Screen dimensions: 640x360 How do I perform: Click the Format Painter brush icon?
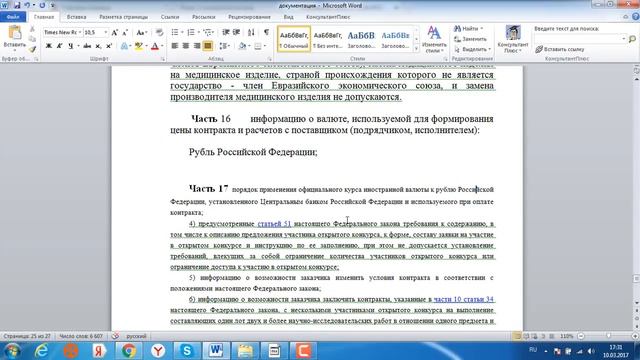[32, 49]
